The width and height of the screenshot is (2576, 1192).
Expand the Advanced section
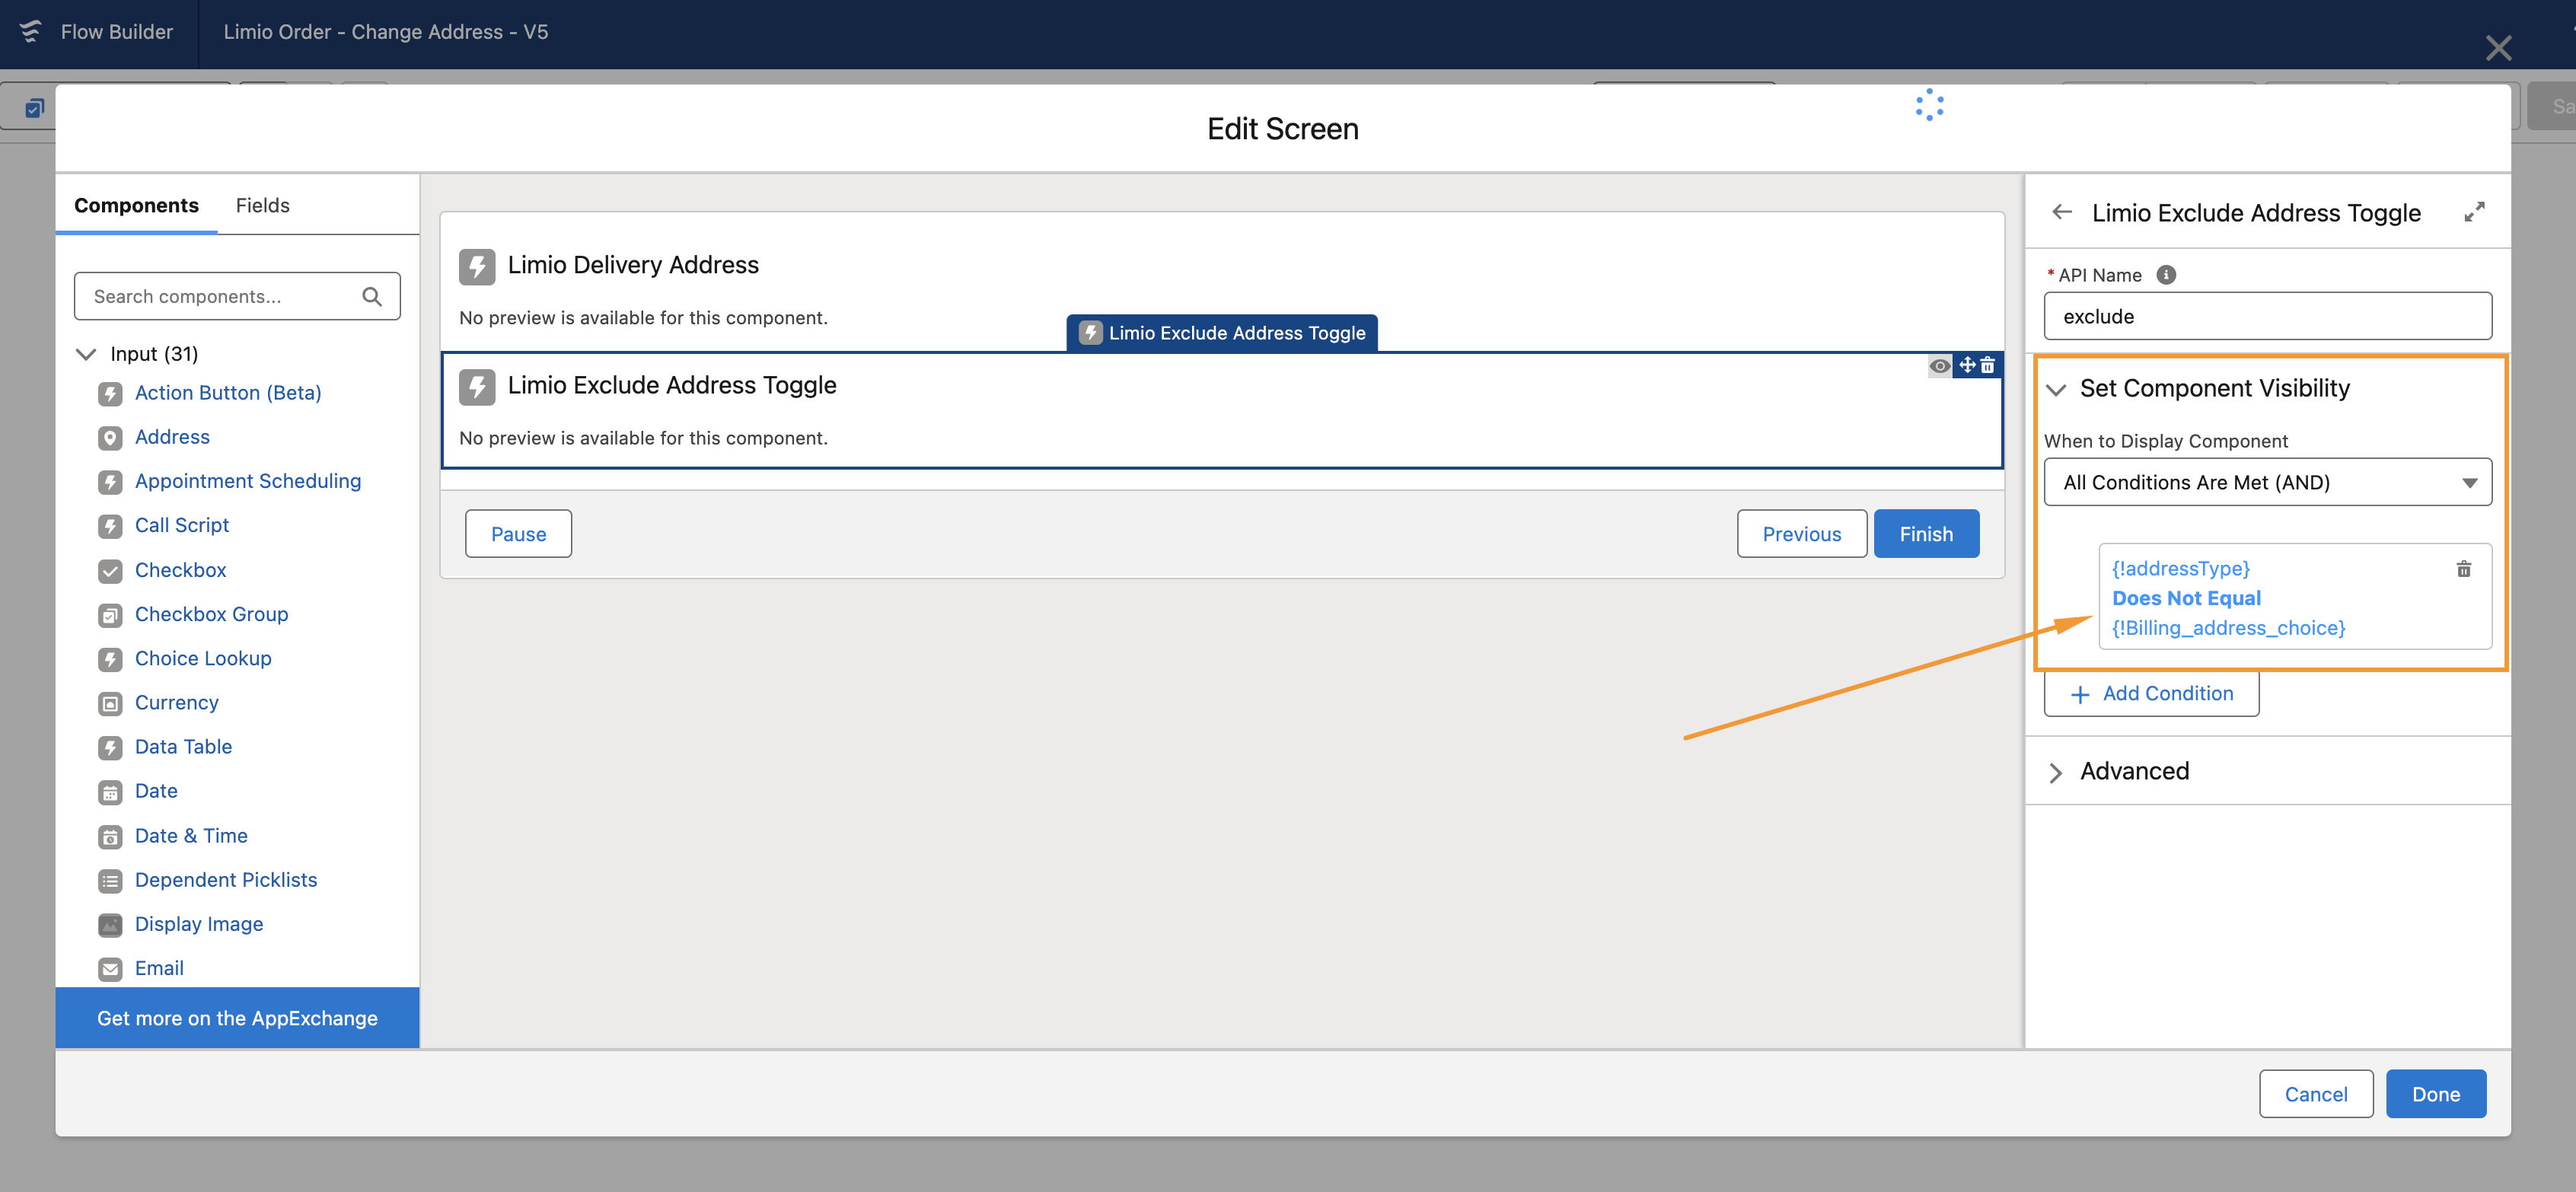pos(2056,772)
